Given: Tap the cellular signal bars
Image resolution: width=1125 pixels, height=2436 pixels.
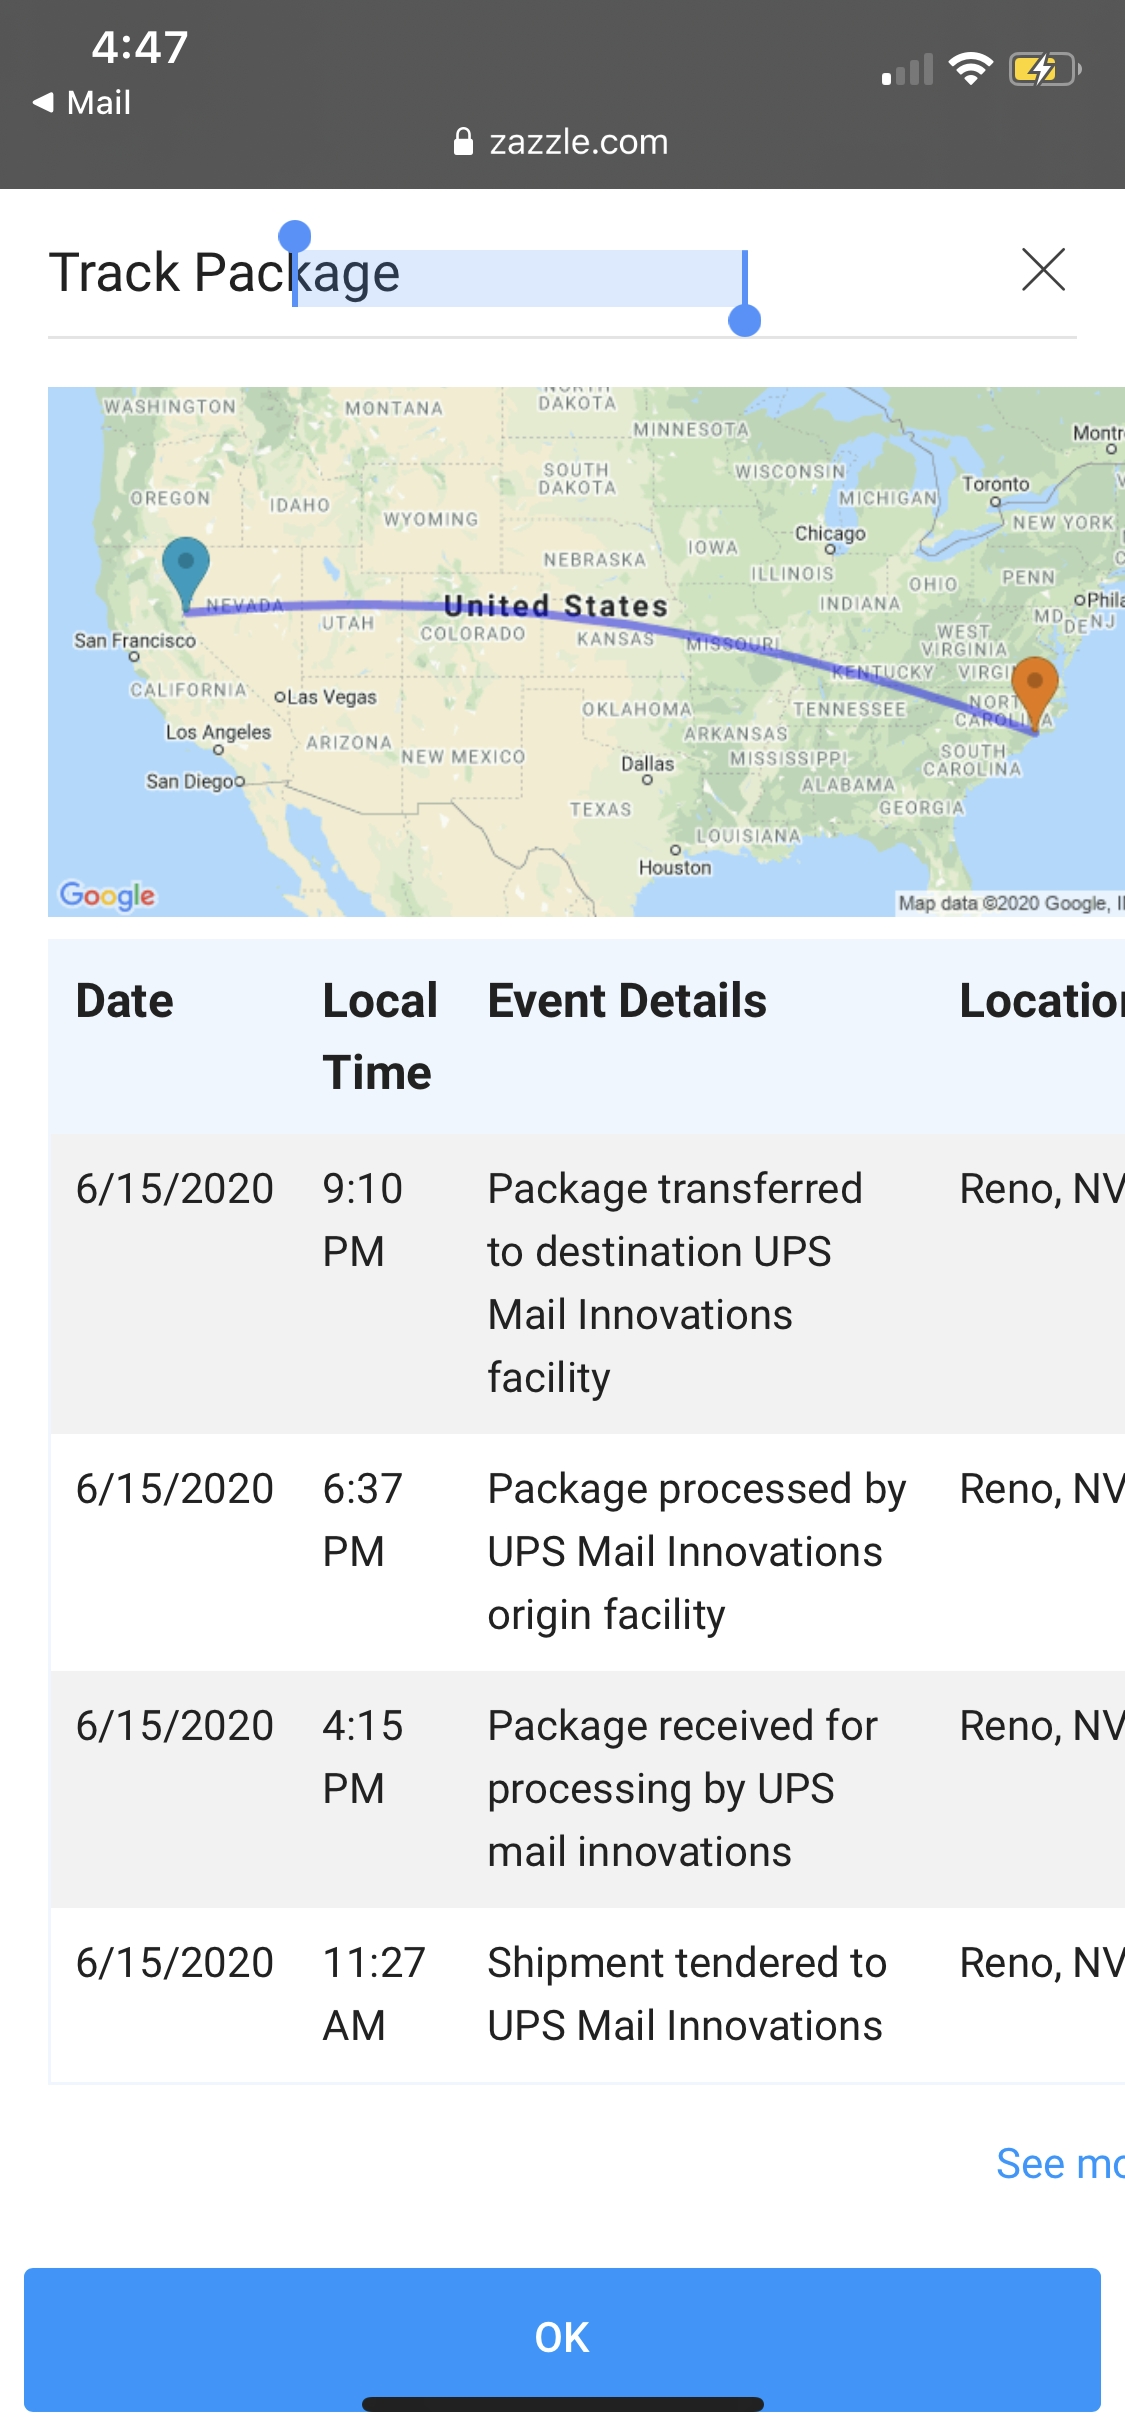Looking at the screenshot, I should pyautogui.click(x=907, y=70).
